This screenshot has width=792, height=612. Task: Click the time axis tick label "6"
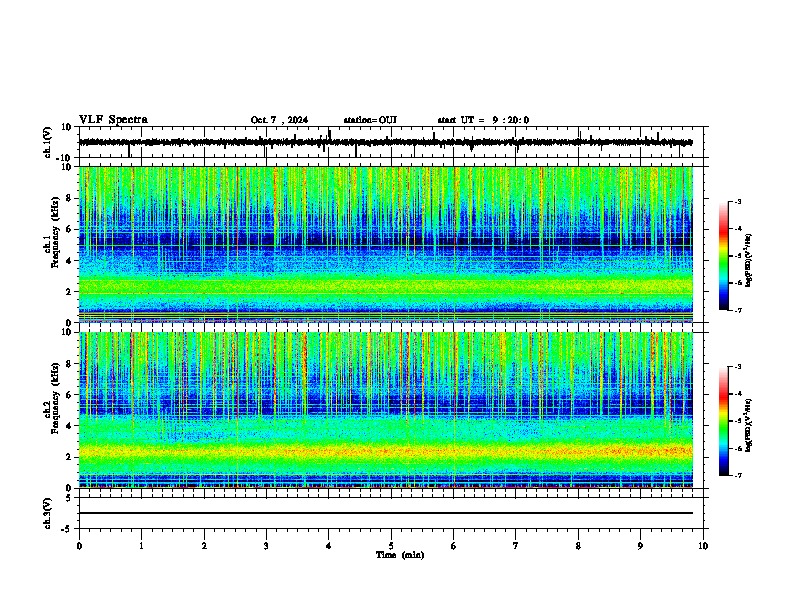coord(453,546)
